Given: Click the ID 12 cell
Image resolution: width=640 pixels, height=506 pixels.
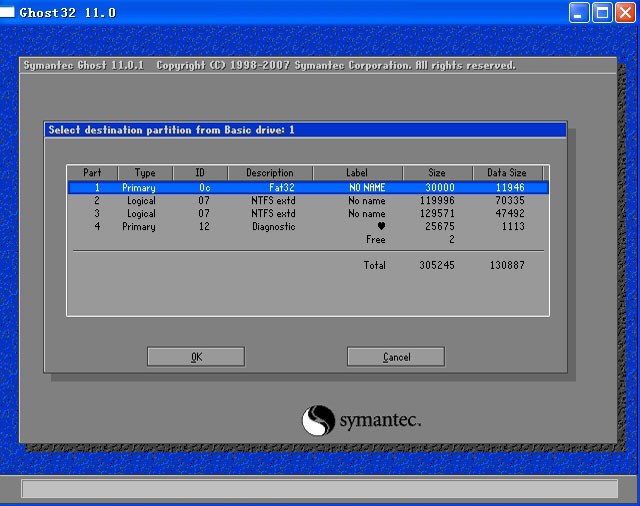Looking at the screenshot, I should click(x=204, y=226).
